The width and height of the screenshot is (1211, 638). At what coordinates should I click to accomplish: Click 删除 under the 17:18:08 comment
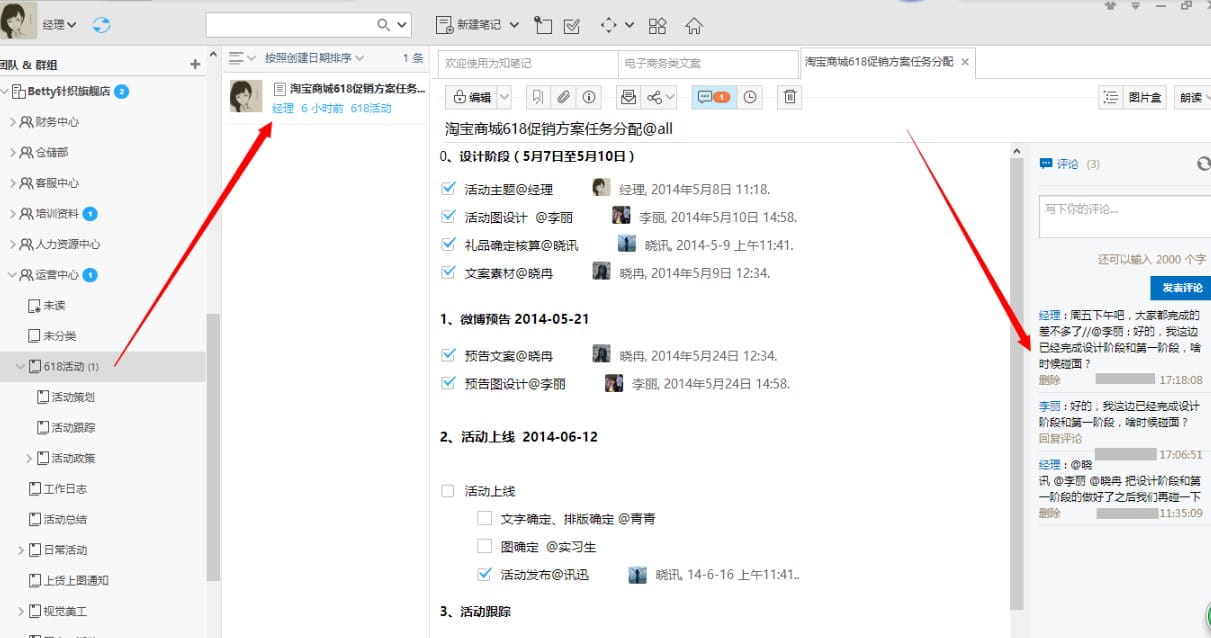point(1049,380)
